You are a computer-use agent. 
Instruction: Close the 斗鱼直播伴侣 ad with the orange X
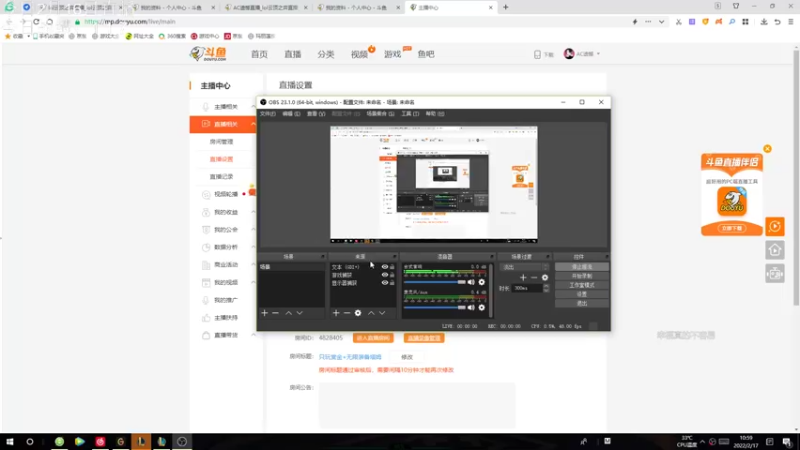[767, 148]
